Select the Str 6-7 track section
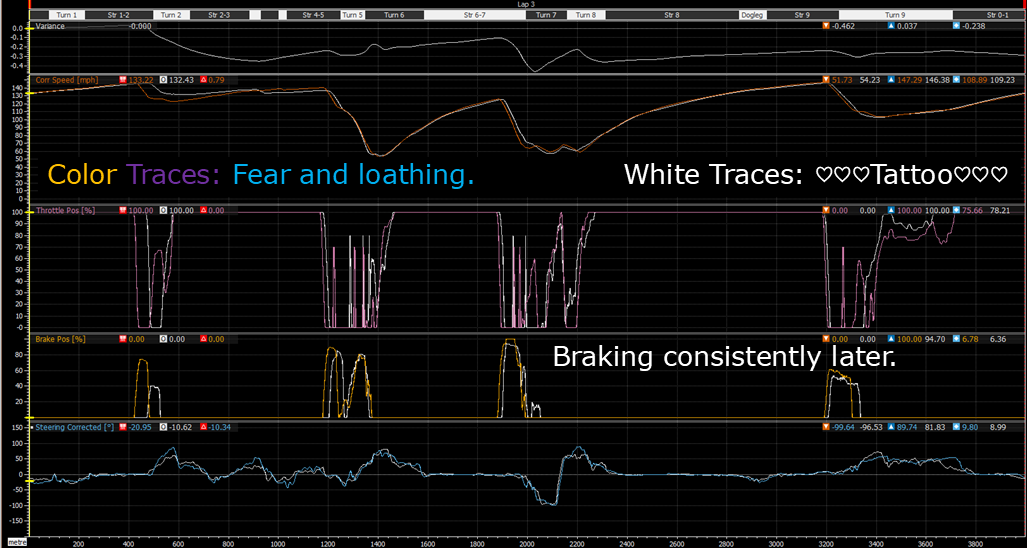 pos(475,14)
